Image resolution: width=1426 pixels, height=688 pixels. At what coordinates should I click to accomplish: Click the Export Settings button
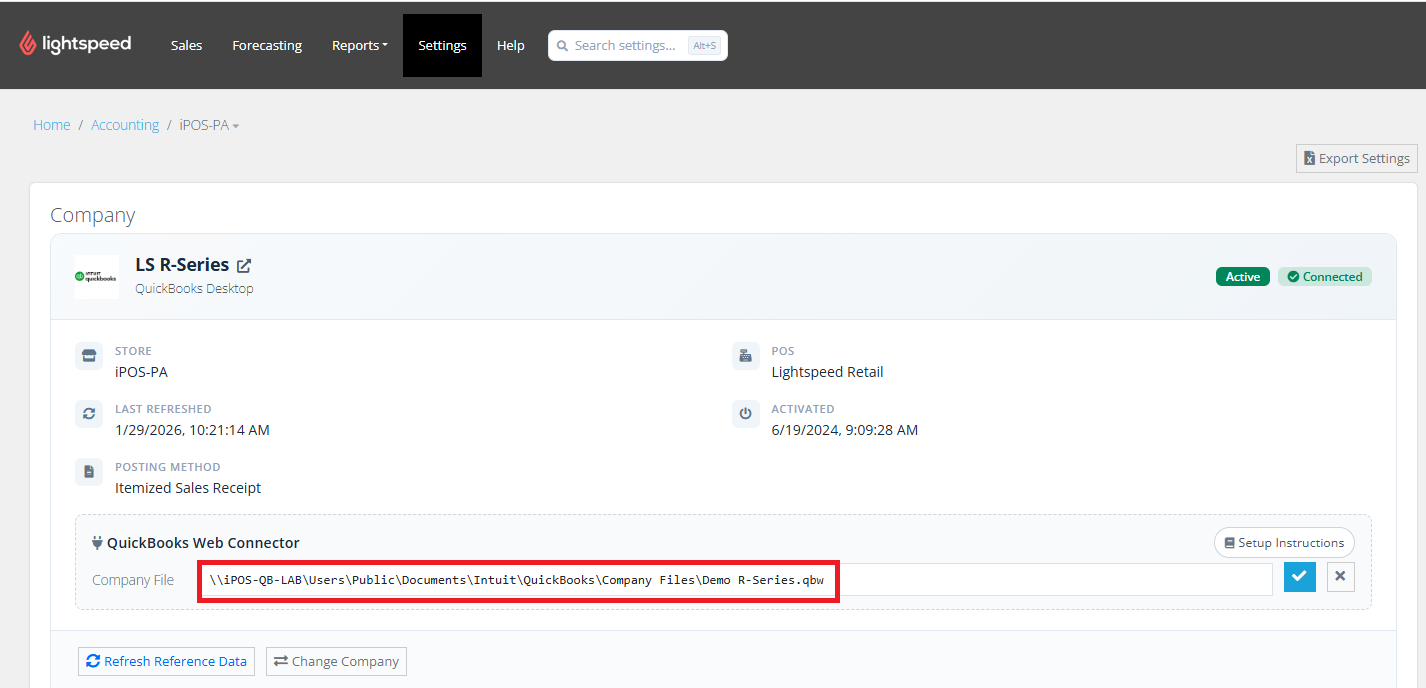click(x=1357, y=158)
